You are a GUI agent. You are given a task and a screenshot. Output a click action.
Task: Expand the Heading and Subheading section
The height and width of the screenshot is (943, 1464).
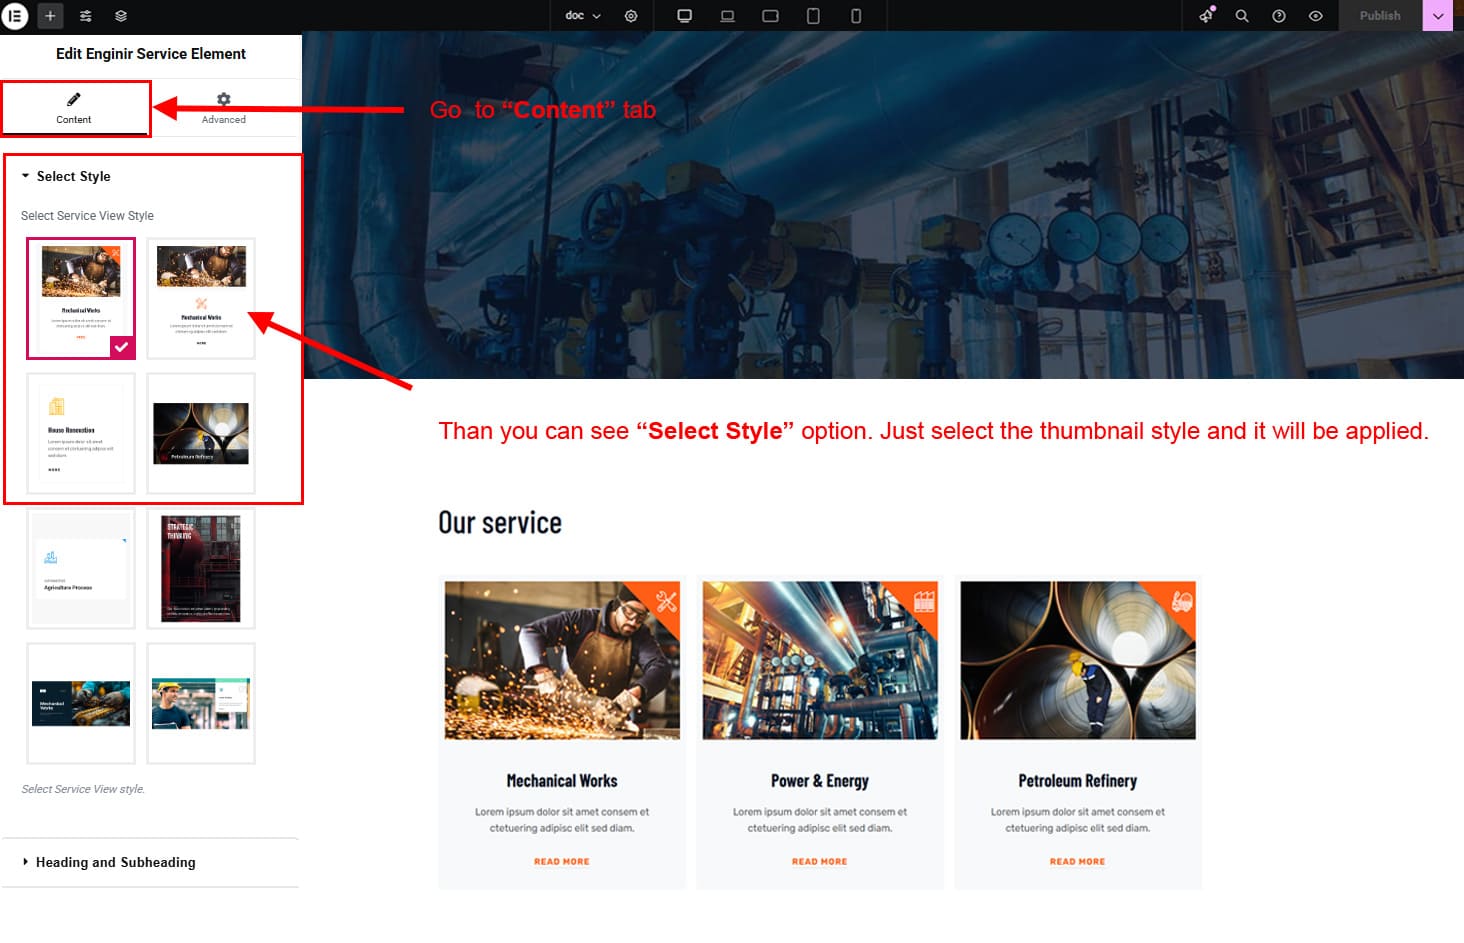(x=115, y=862)
